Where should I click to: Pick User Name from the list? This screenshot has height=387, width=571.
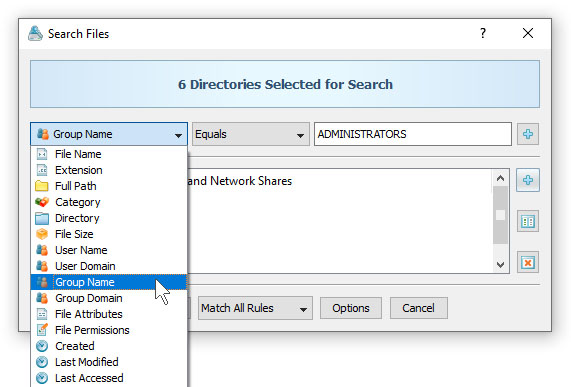click(x=109, y=250)
